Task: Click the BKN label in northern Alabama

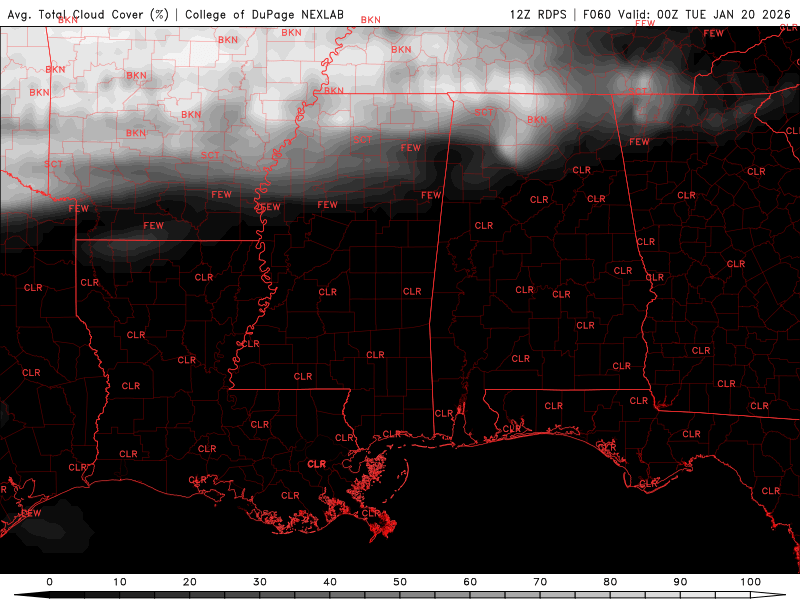Action: 537,120
